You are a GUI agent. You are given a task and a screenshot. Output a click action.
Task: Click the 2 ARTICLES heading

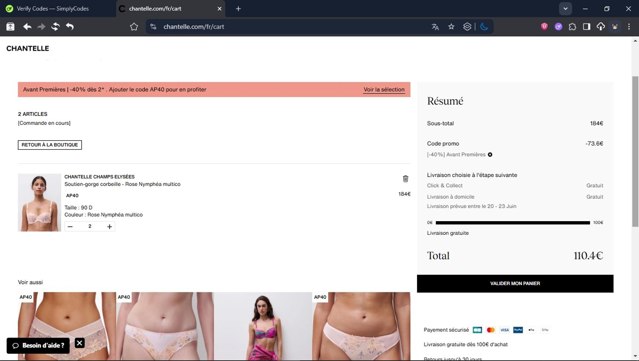33,114
